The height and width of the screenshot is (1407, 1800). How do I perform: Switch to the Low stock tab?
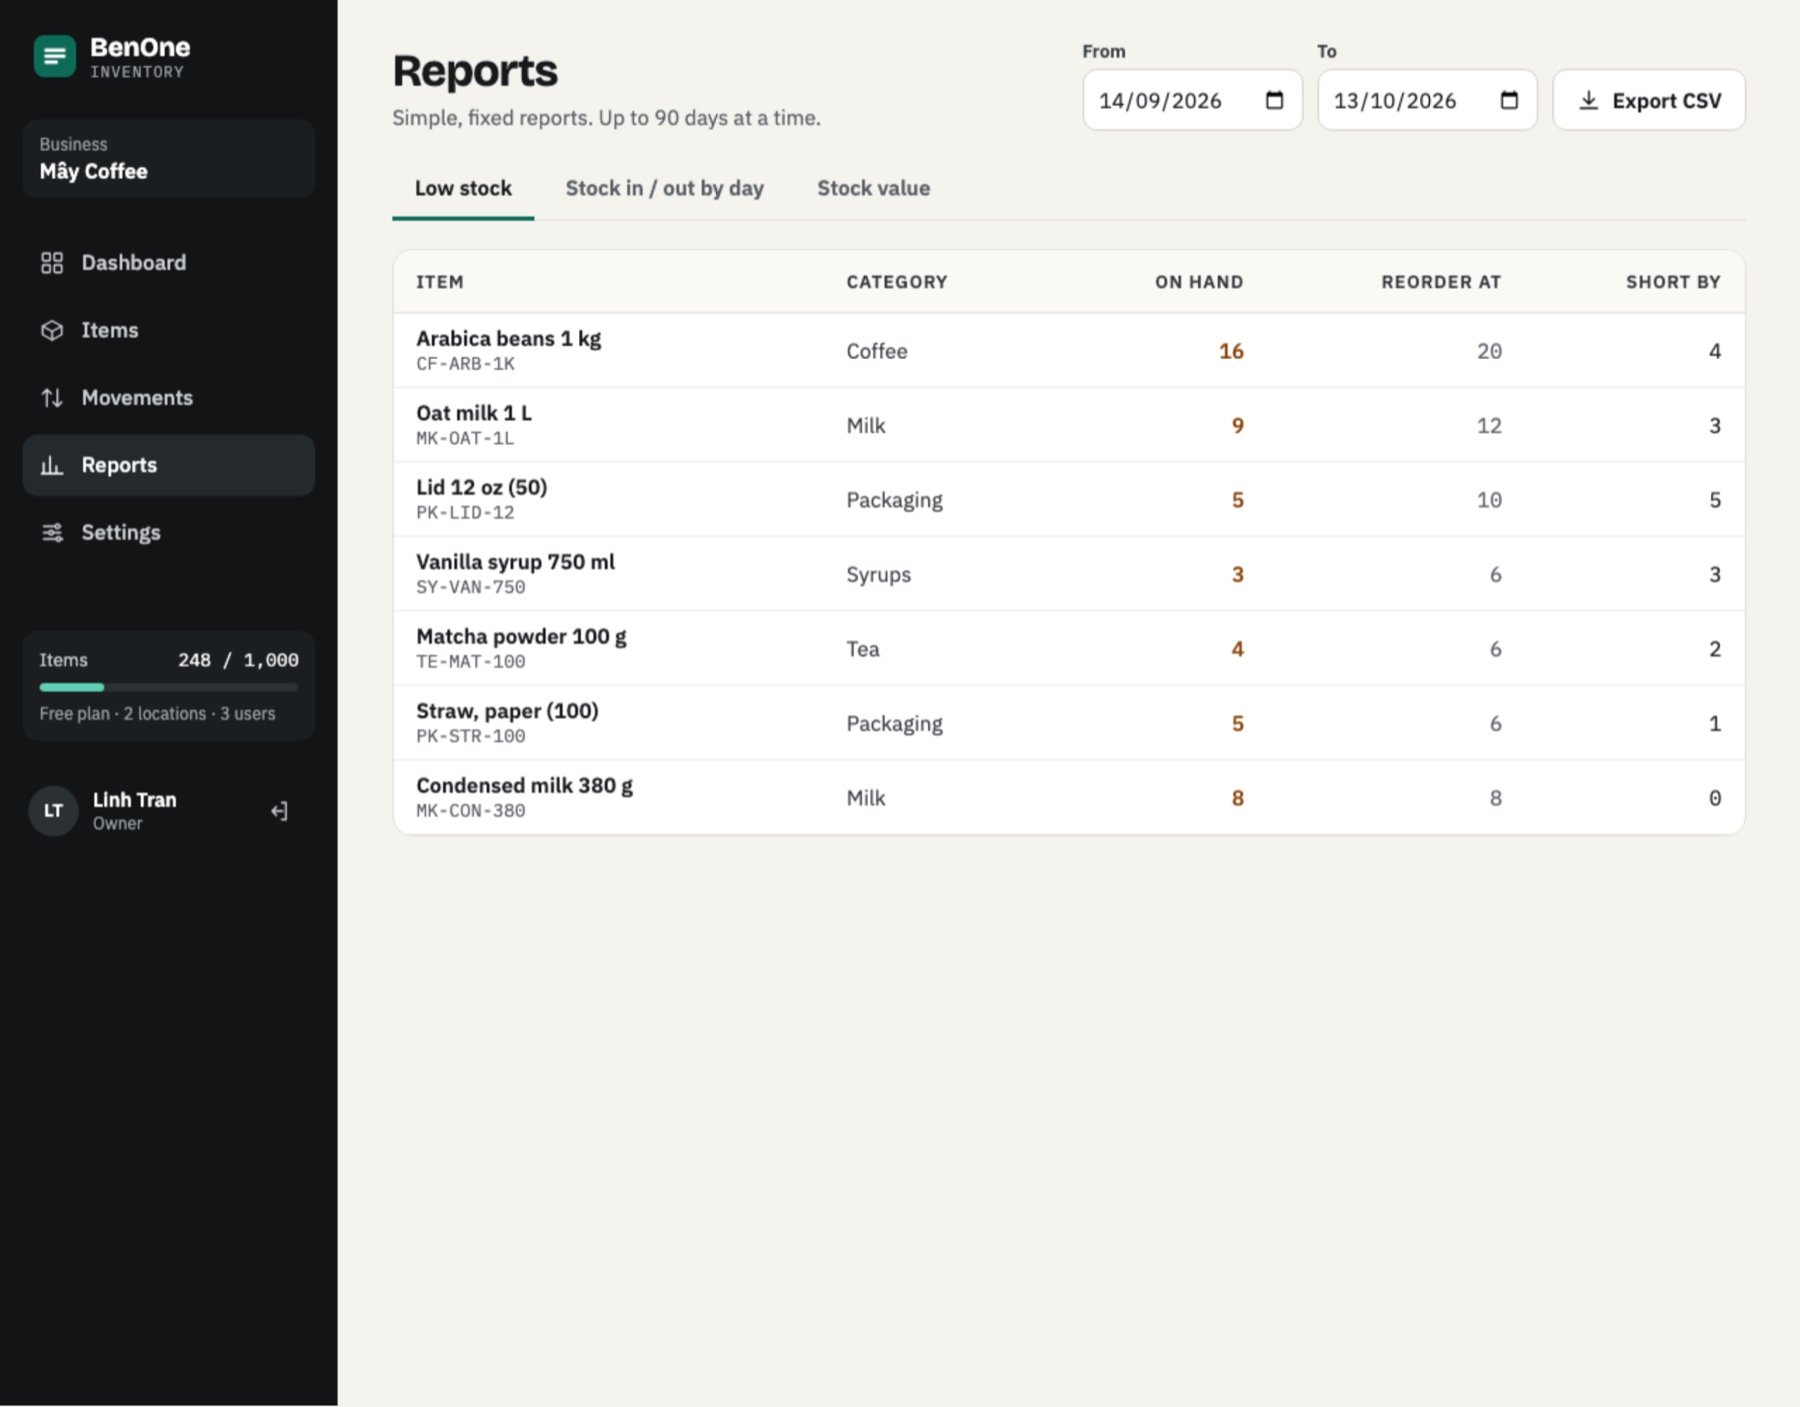[x=463, y=188]
